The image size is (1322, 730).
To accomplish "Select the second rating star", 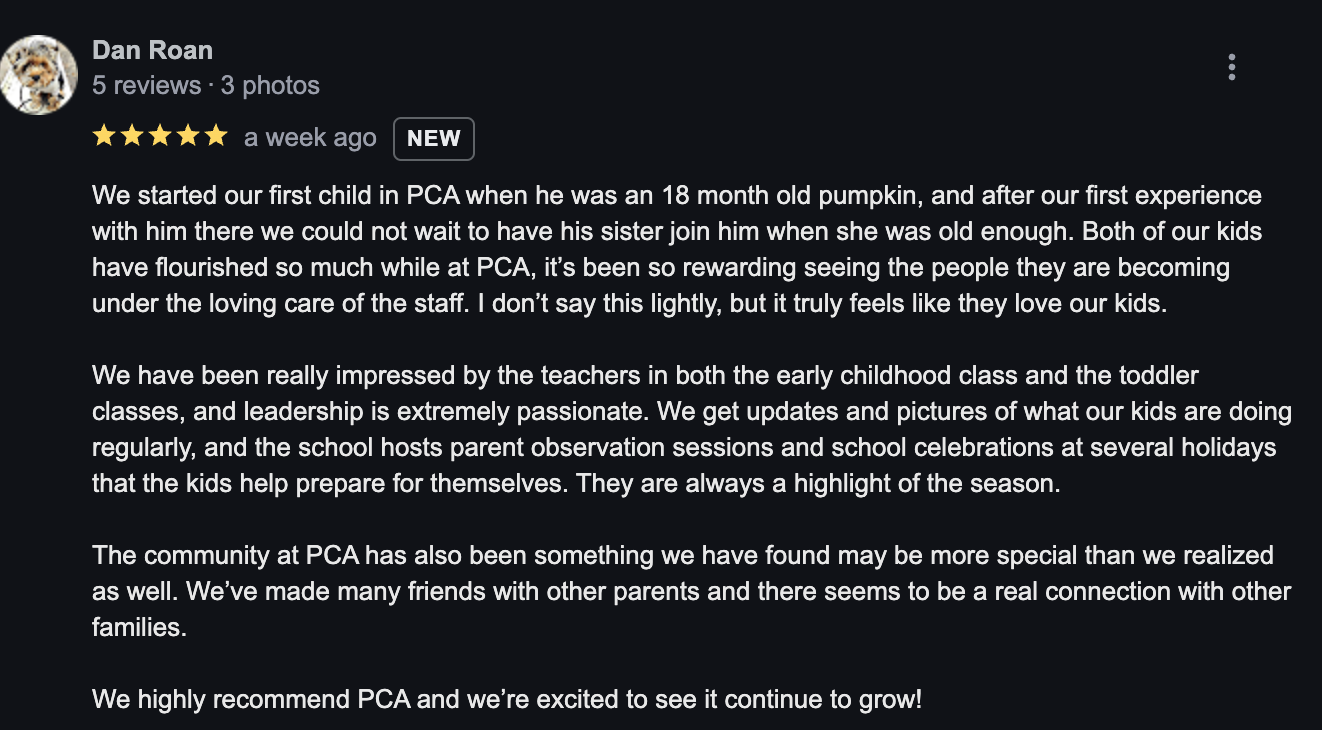I will 132,136.
